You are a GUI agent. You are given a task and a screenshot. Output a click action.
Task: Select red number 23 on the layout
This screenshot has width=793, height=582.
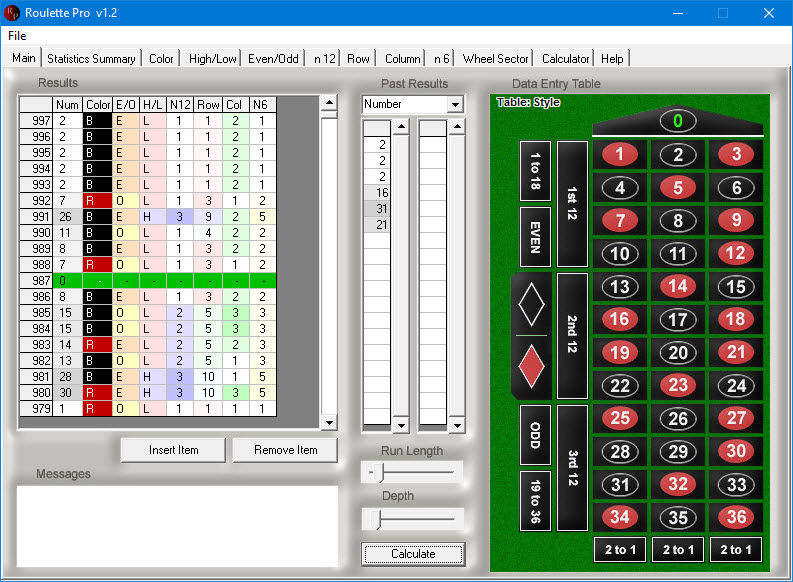tap(678, 385)
